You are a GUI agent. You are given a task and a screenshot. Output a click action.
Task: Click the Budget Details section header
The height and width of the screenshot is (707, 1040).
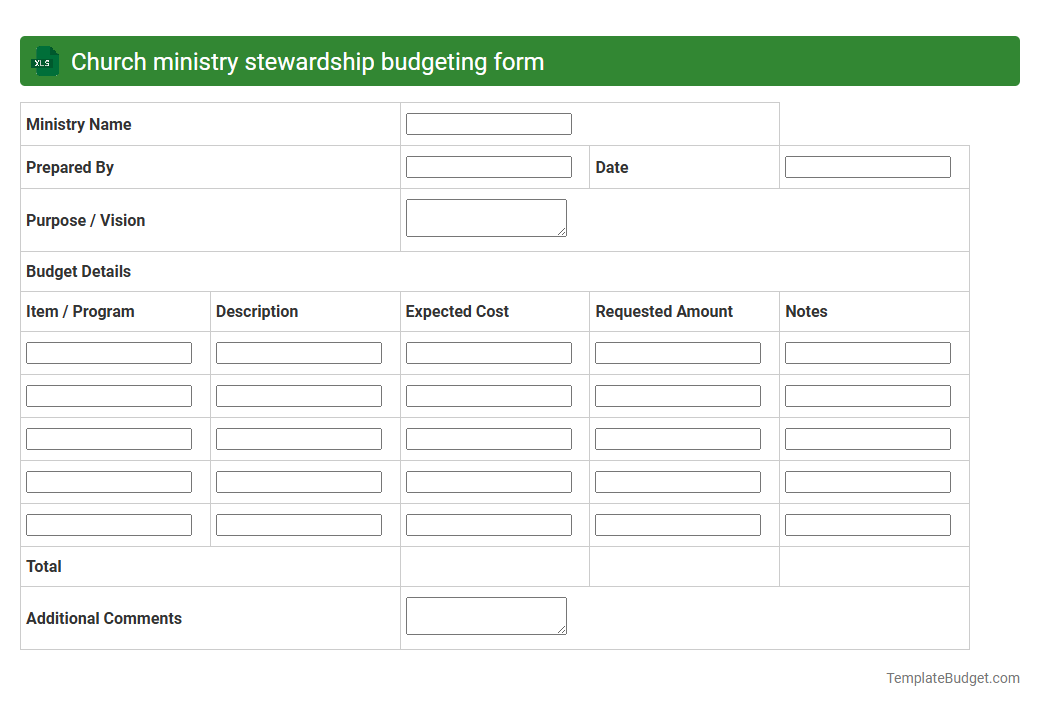tap(78, 271)
